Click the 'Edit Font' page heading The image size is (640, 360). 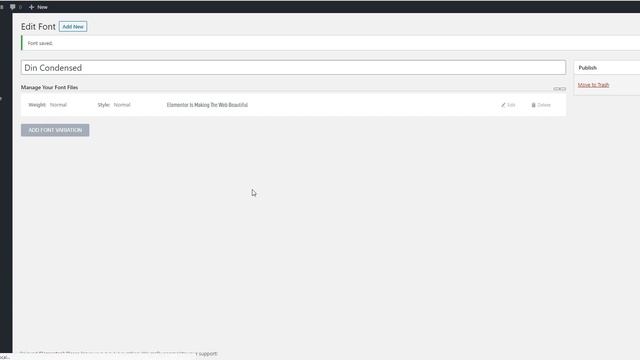[38, 27]
